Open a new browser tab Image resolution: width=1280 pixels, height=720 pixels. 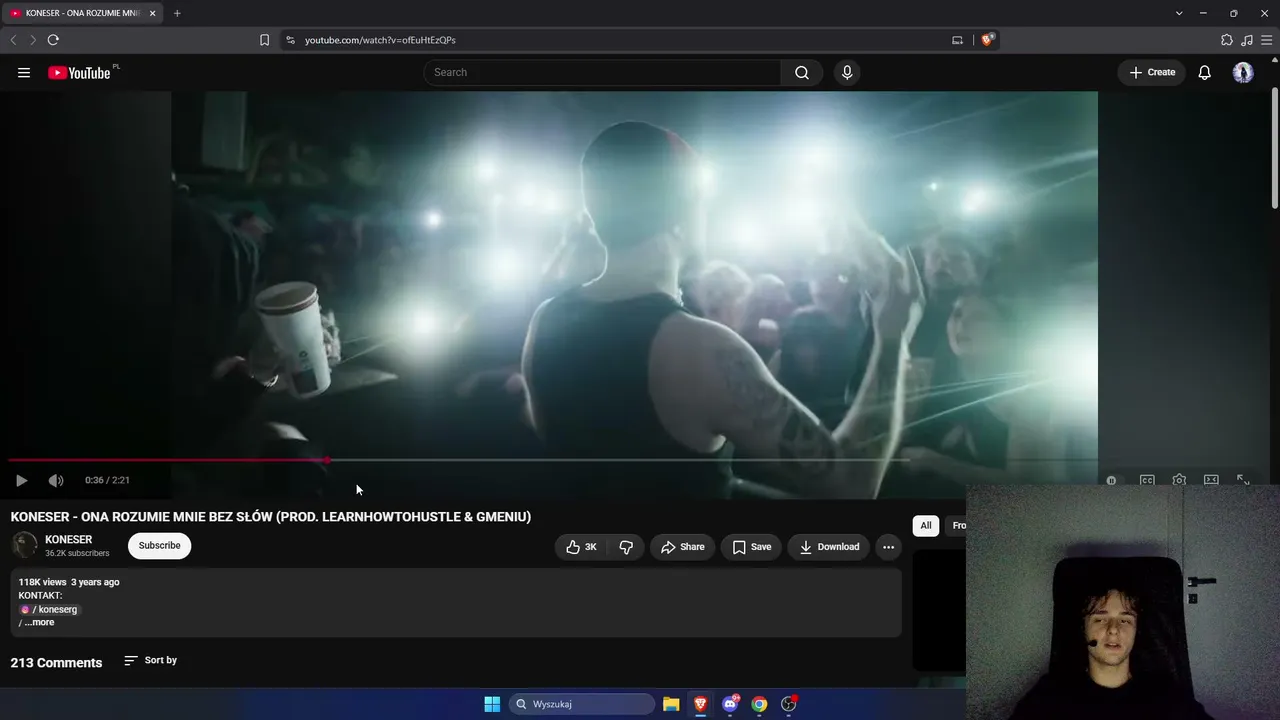pos(177,13)
